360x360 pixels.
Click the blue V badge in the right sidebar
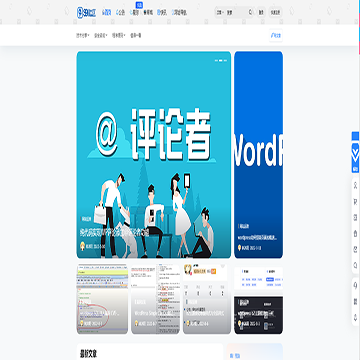pos(355,152)
